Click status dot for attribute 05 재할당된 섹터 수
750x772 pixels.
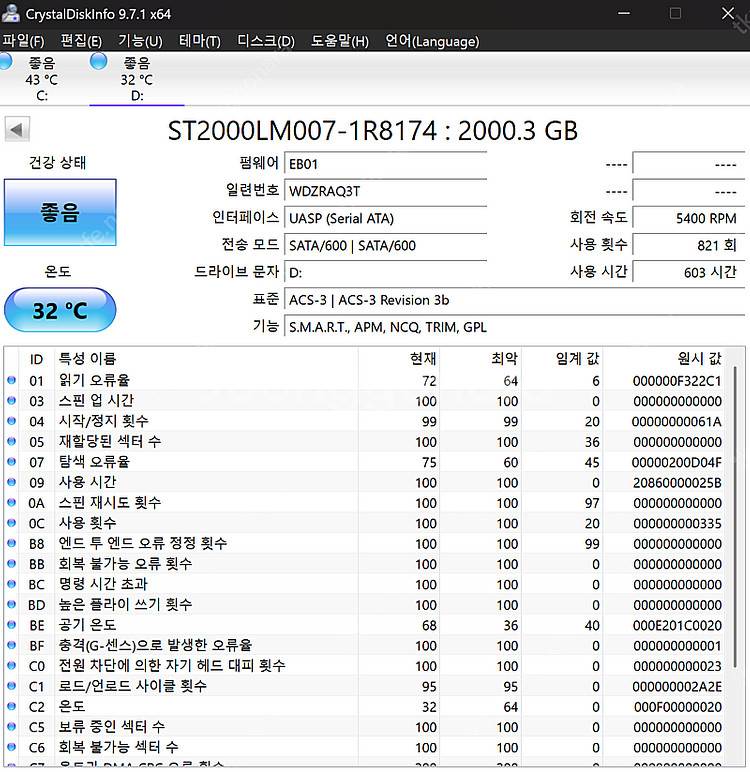11,442
